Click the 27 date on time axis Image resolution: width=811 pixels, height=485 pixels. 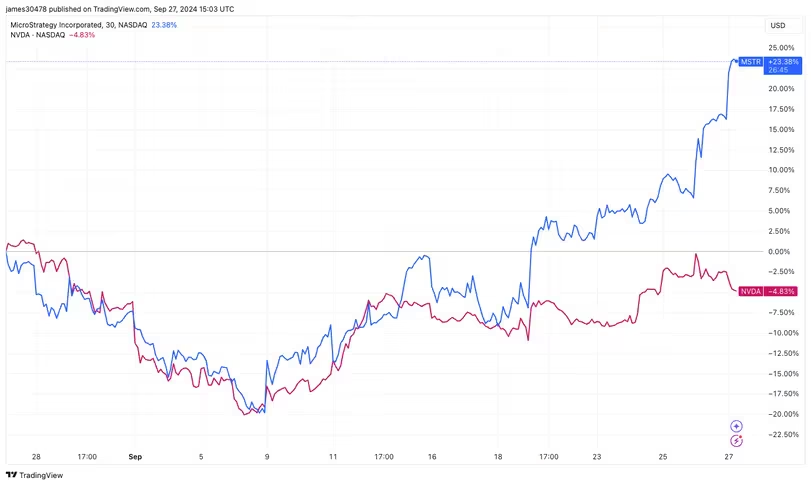(729, 457)
